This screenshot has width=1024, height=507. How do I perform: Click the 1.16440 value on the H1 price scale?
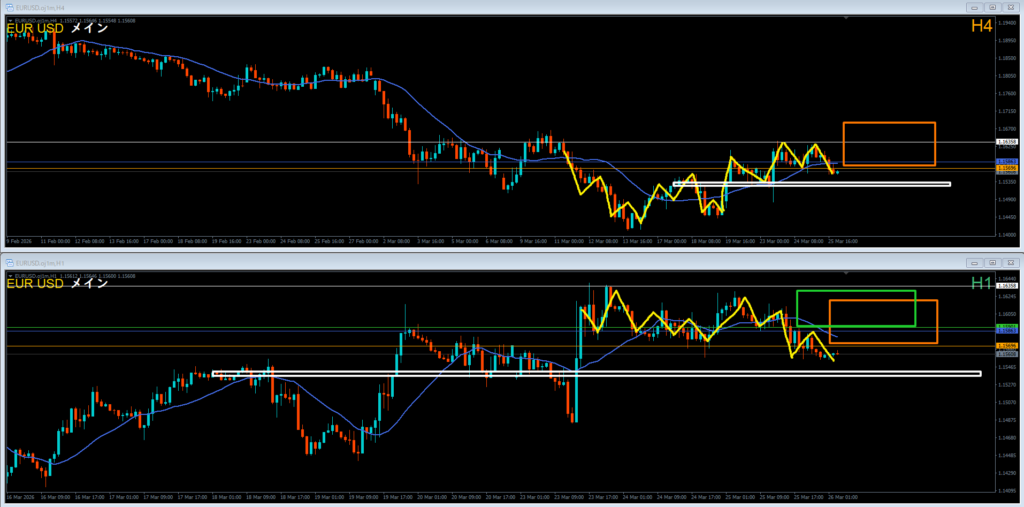point(1008,279)
